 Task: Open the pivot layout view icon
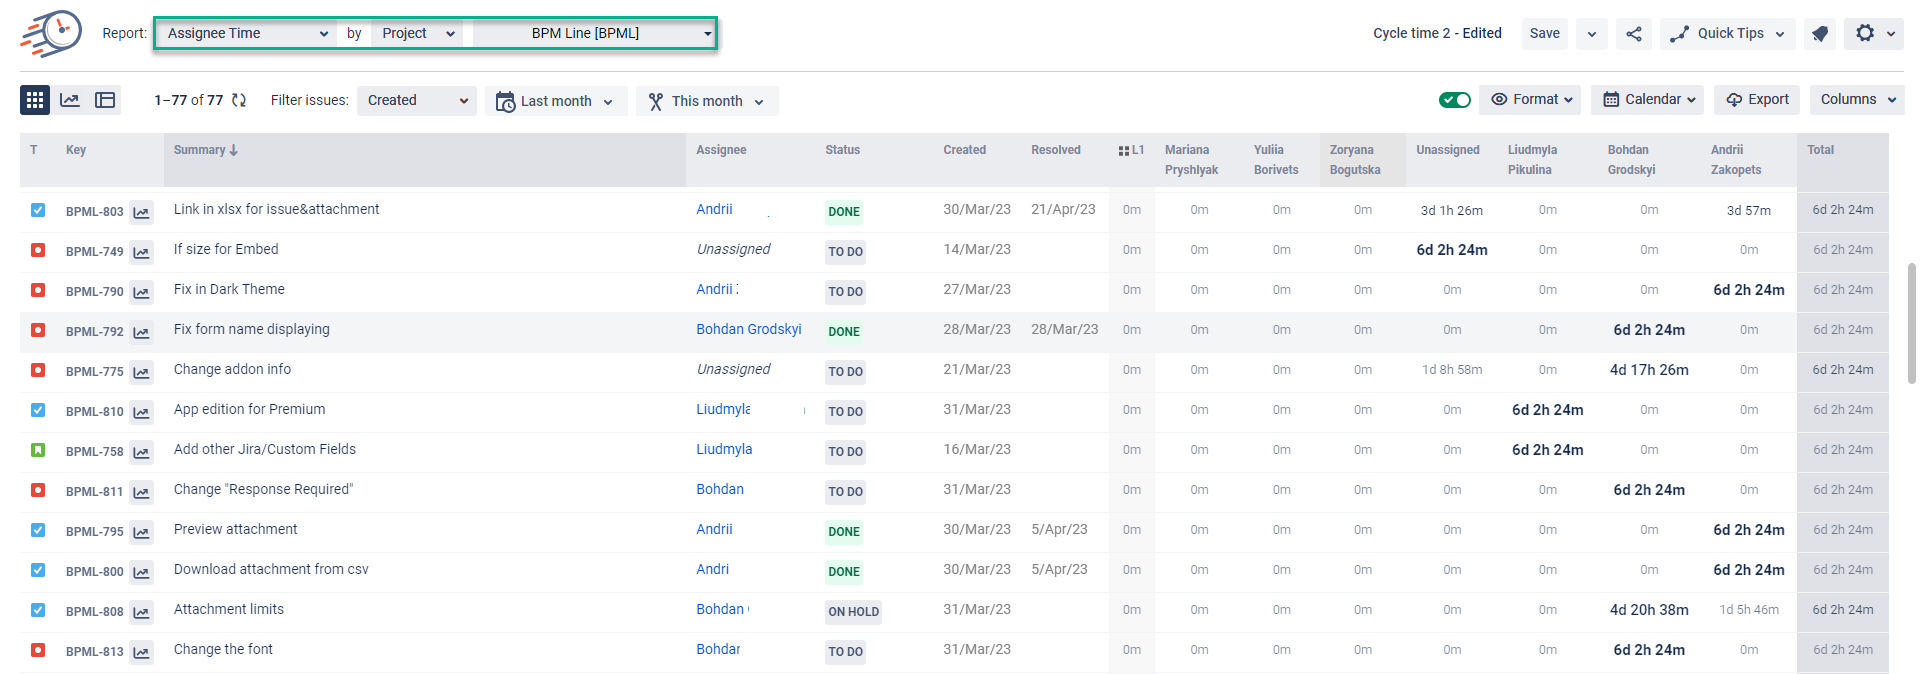105,100
